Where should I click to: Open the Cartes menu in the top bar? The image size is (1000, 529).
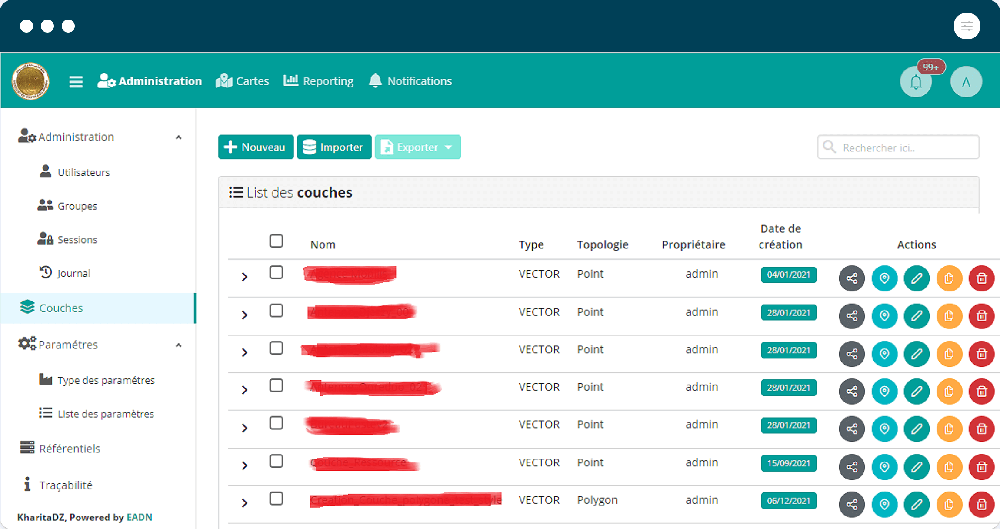tap(242, 81)
